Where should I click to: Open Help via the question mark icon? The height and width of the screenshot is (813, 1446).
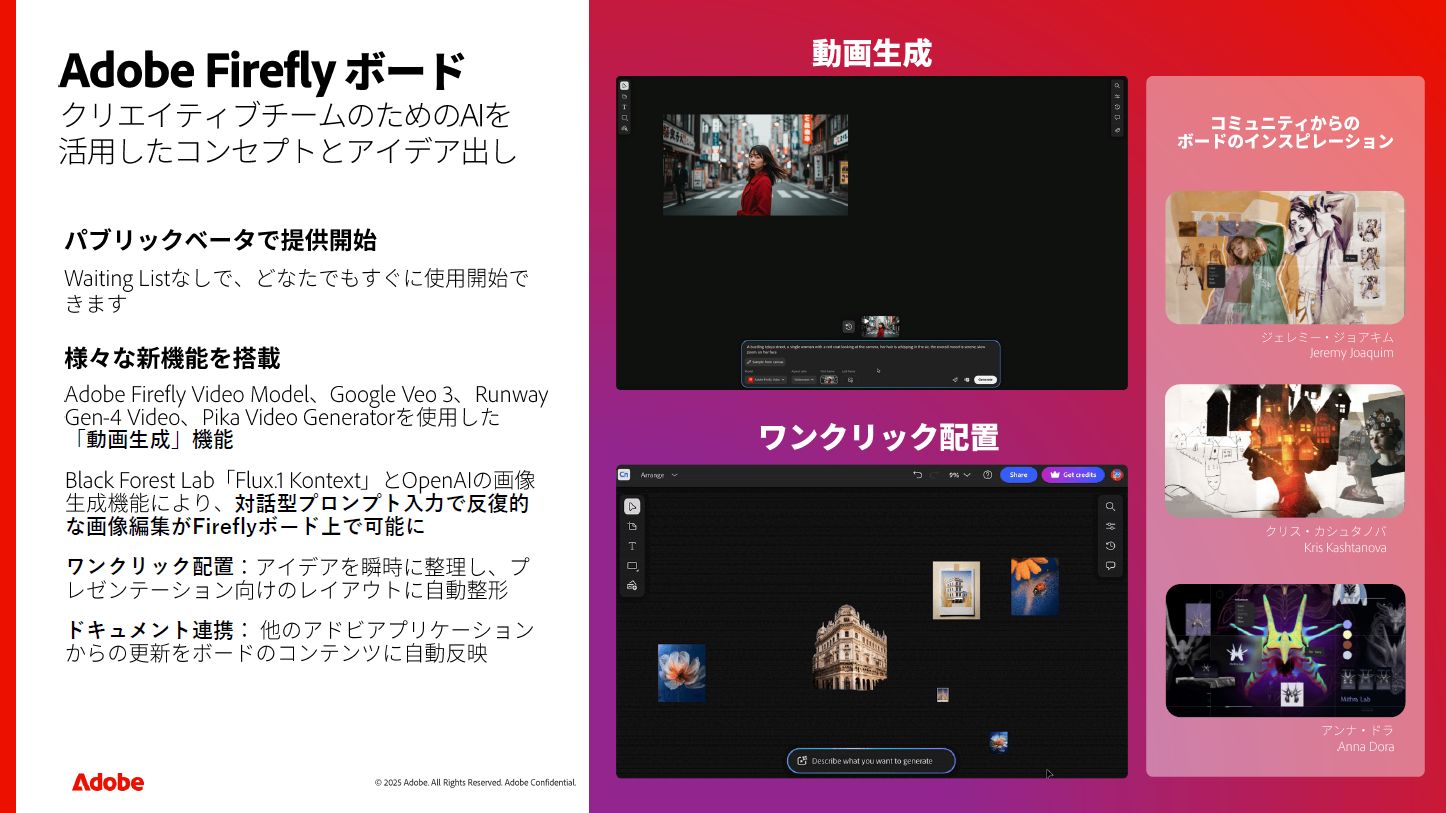987,475
